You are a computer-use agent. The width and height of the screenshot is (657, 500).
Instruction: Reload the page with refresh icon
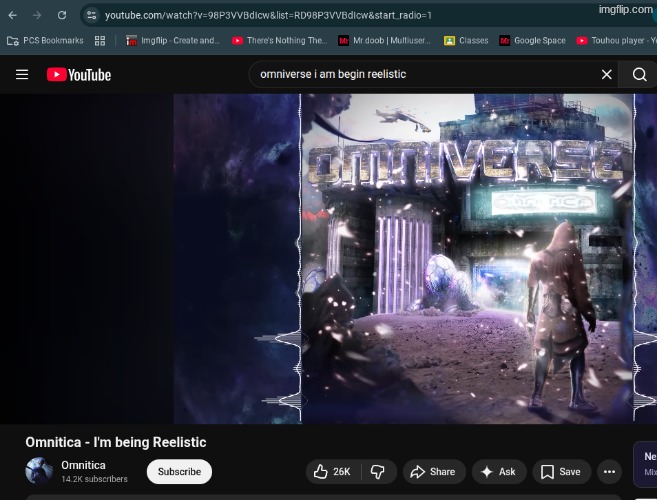[62, 16]
